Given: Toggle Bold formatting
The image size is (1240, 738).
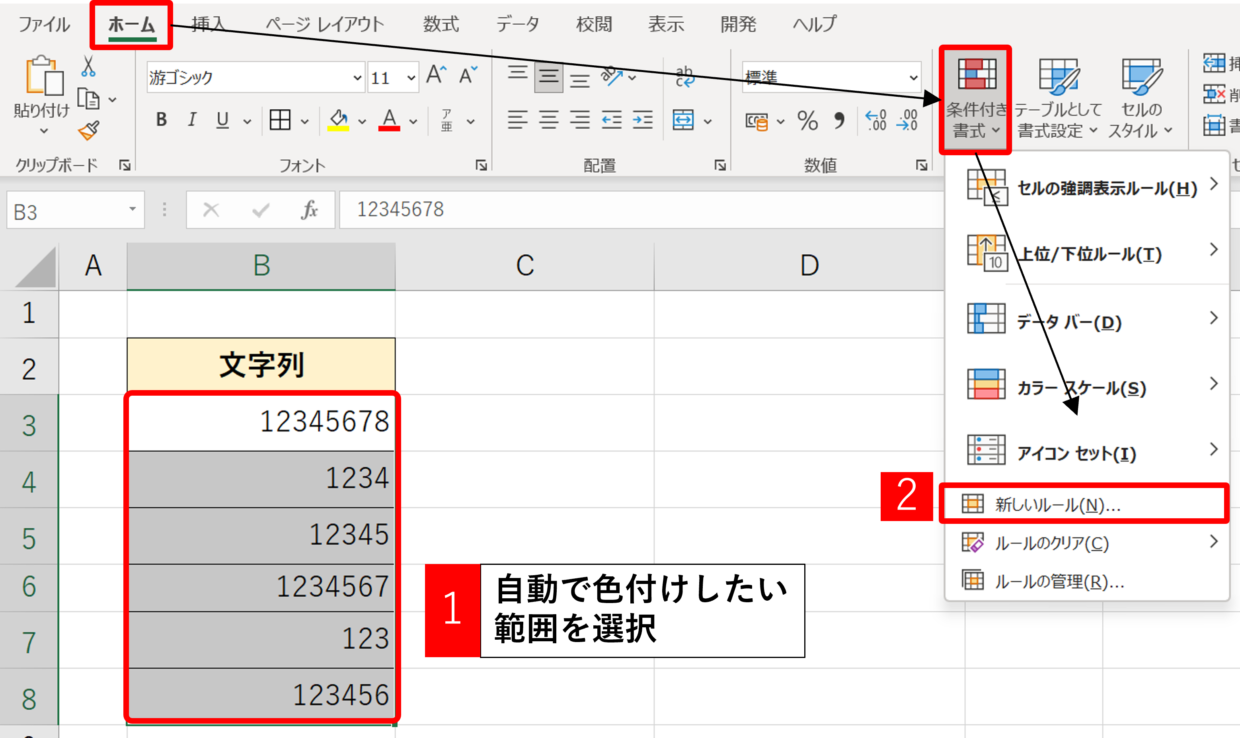Looking at the screenshot, I should (x=161, y=121).
